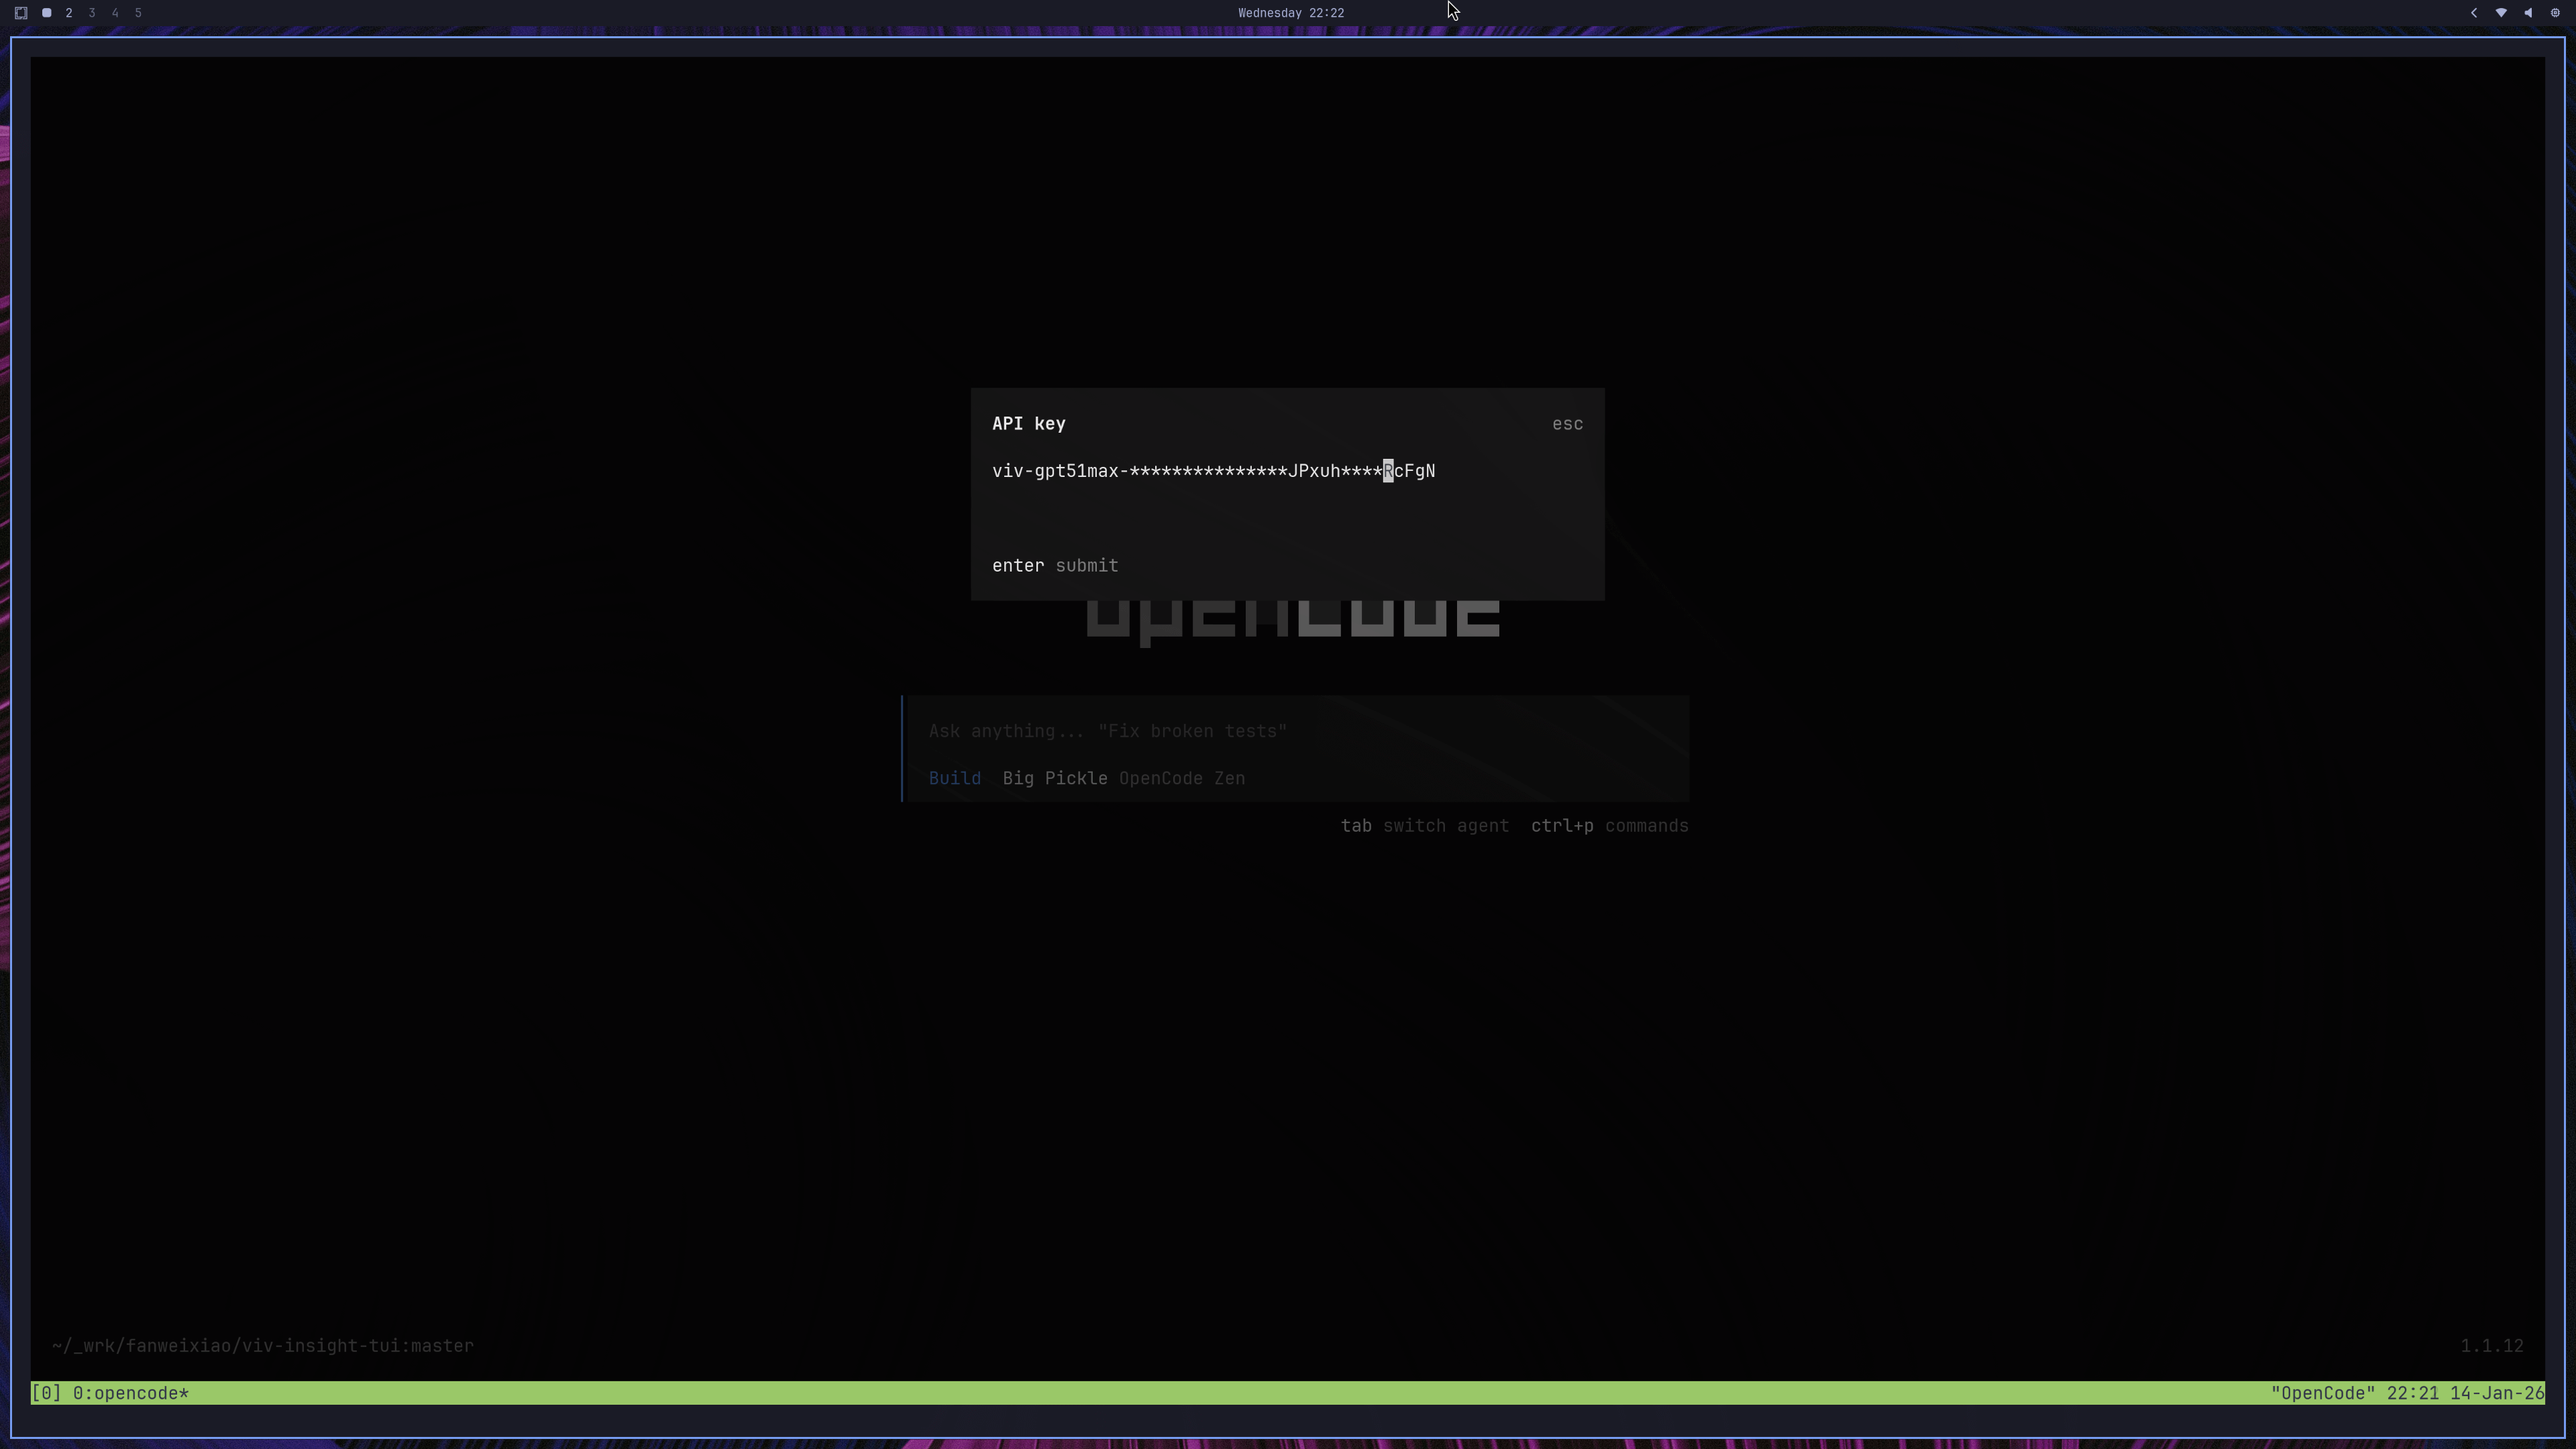
Task: Open the Big Pickle model selector
Action: pos(1054,778)
